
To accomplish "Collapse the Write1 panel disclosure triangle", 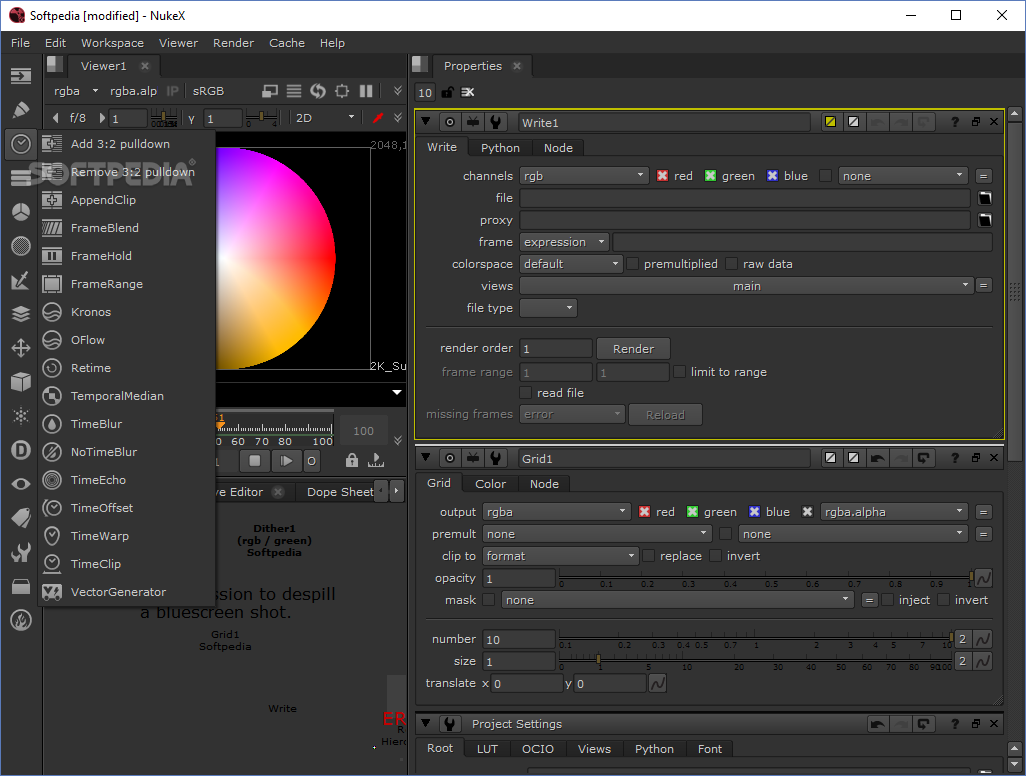I will (x=426, y=122).
